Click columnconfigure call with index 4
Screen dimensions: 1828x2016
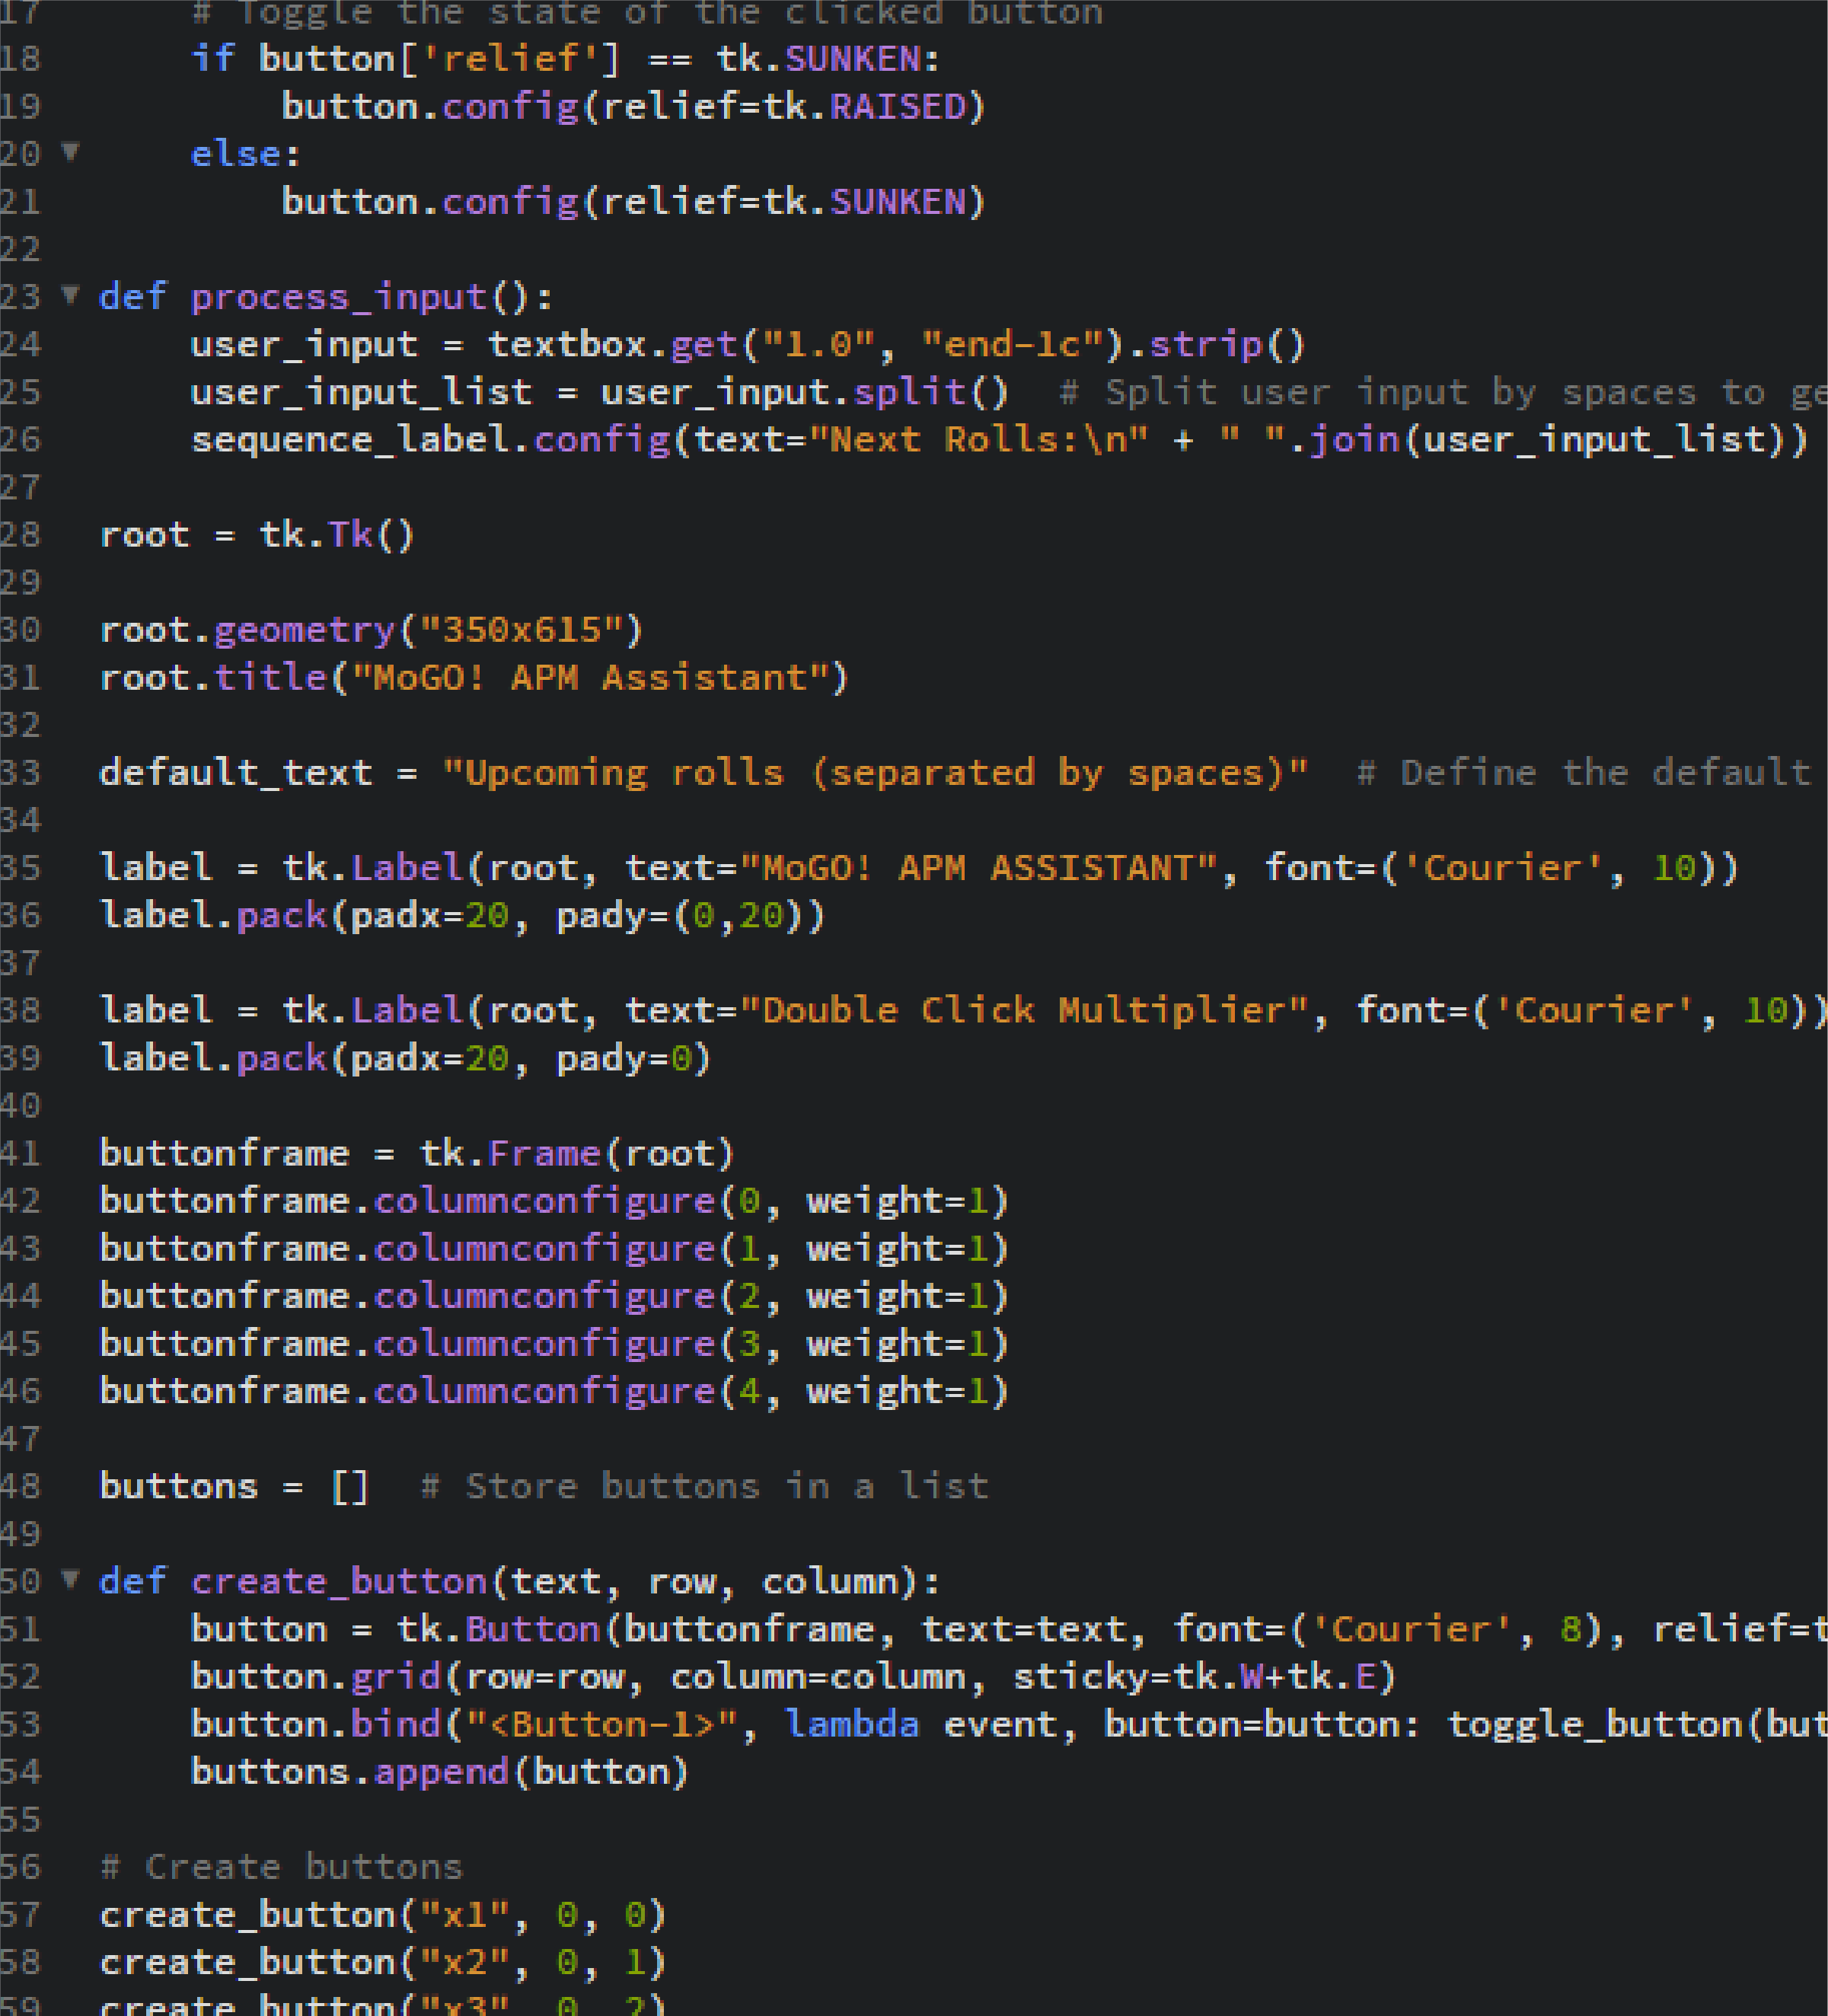[x=544, y=1392]
